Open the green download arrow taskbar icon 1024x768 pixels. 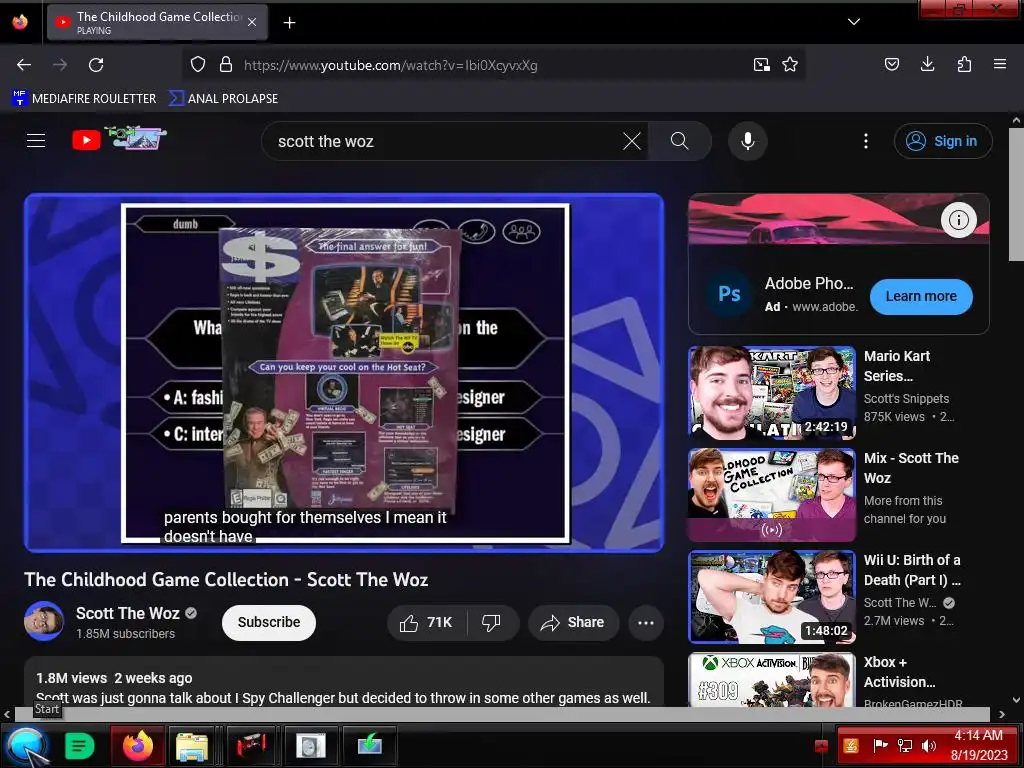pyautogui.click(x=370, y=746)
